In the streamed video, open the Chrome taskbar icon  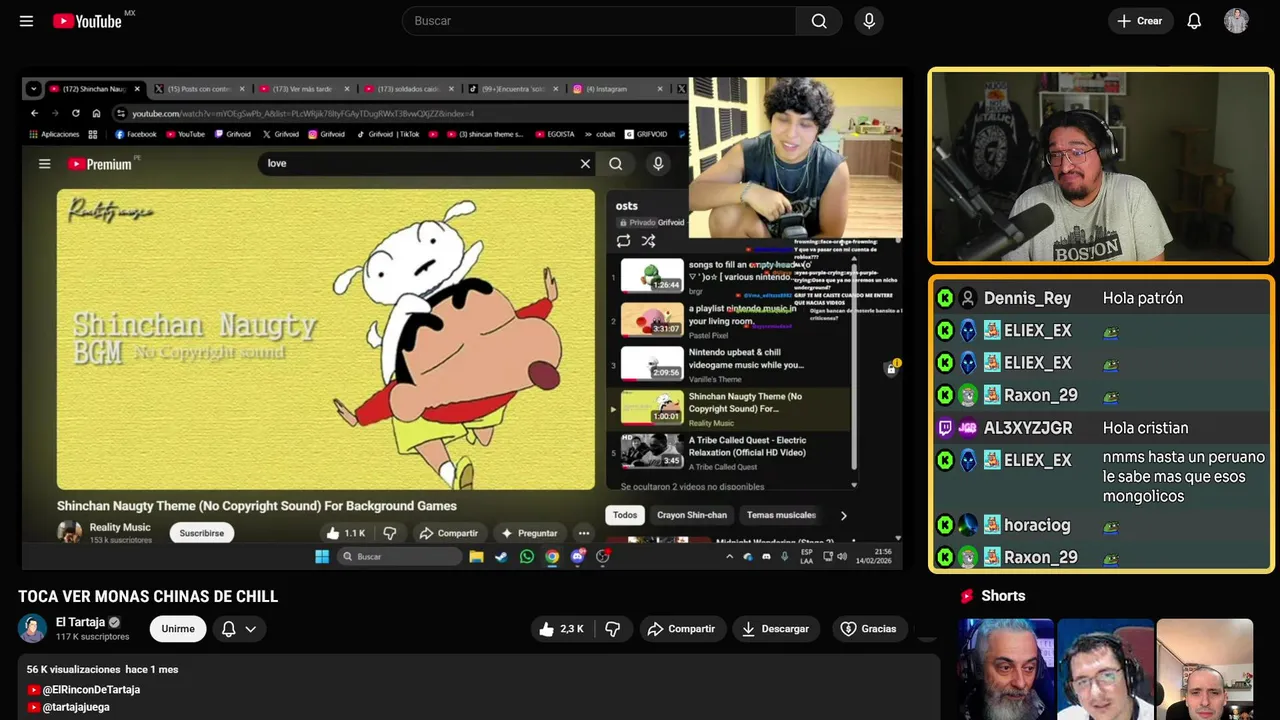coord(552,557)
